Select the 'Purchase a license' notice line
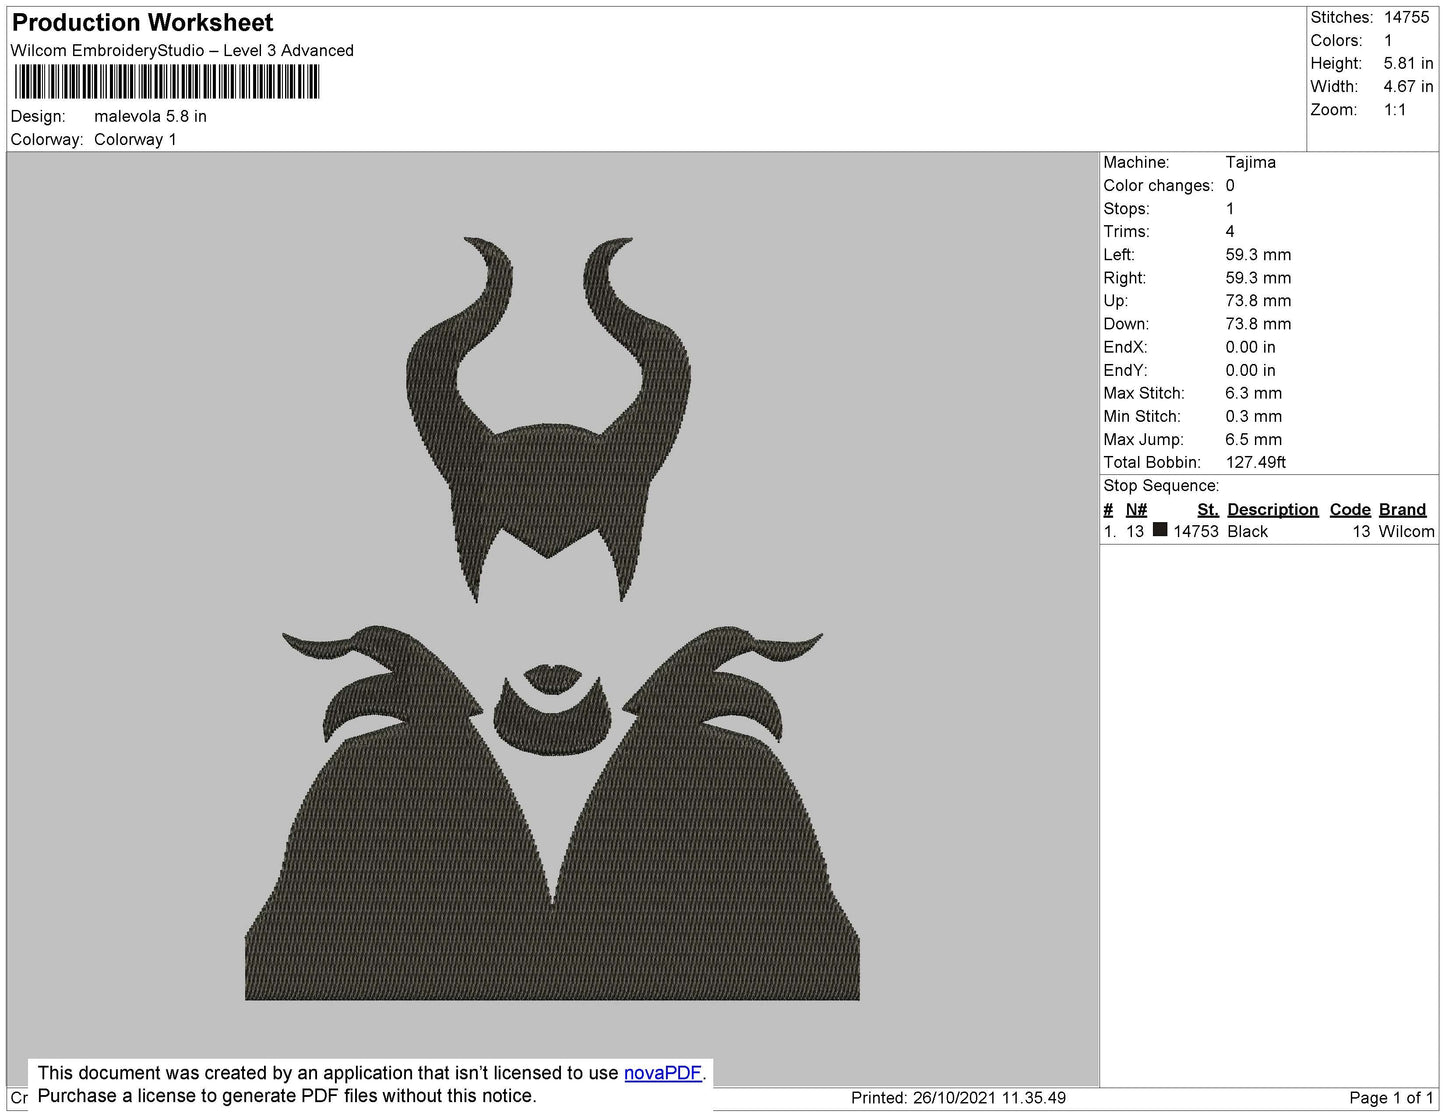This screenshot has width=1445, height=1117. [287, 1096]
